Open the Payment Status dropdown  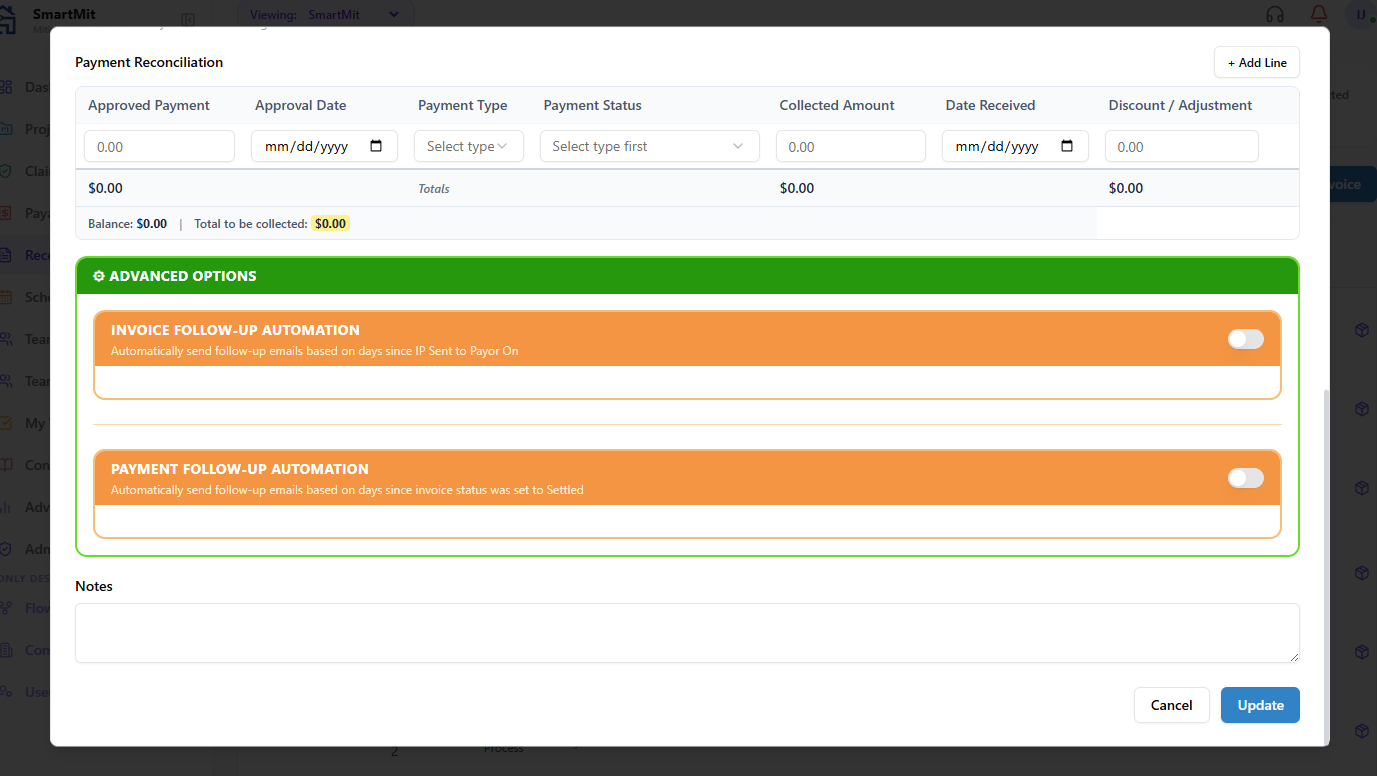[x=650, y=146]
